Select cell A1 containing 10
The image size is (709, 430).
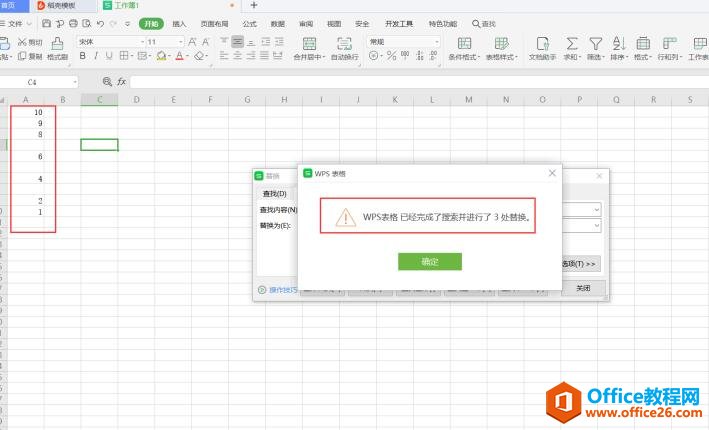point(25,112)
